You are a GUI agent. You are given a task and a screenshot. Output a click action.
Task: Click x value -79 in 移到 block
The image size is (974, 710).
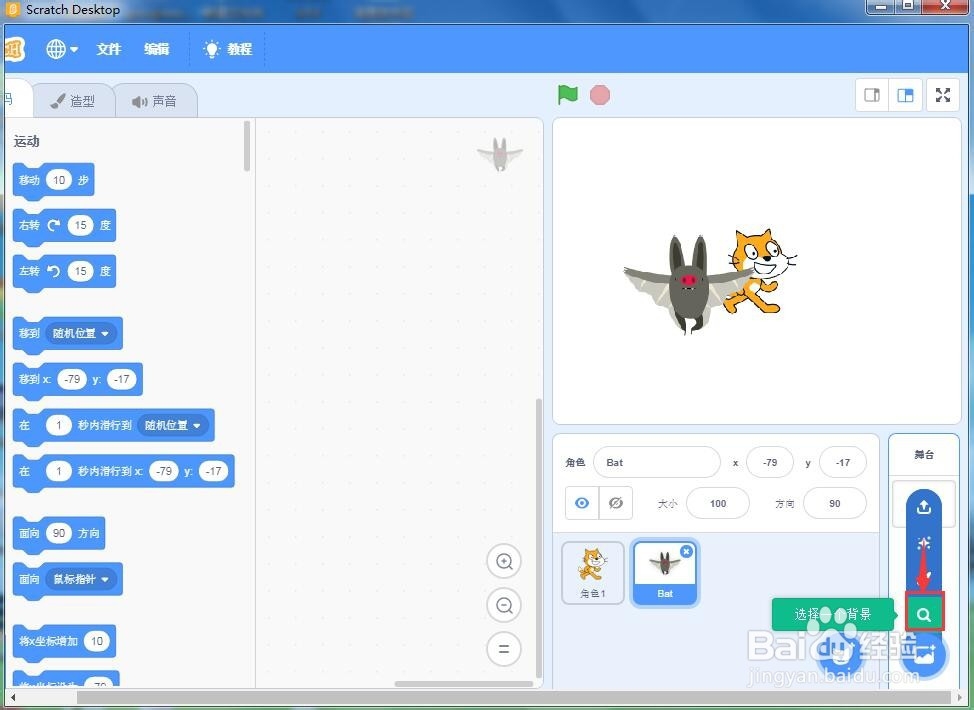point(72,379)
